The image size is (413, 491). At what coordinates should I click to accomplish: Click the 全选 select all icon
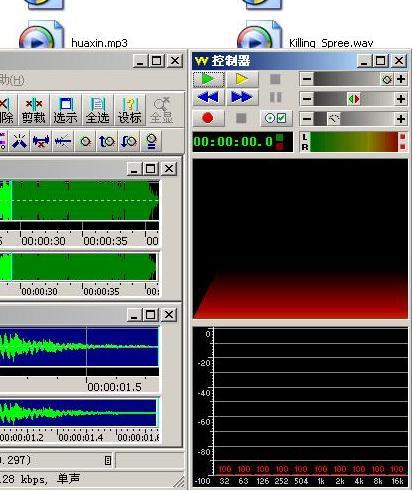click(97, 110)
